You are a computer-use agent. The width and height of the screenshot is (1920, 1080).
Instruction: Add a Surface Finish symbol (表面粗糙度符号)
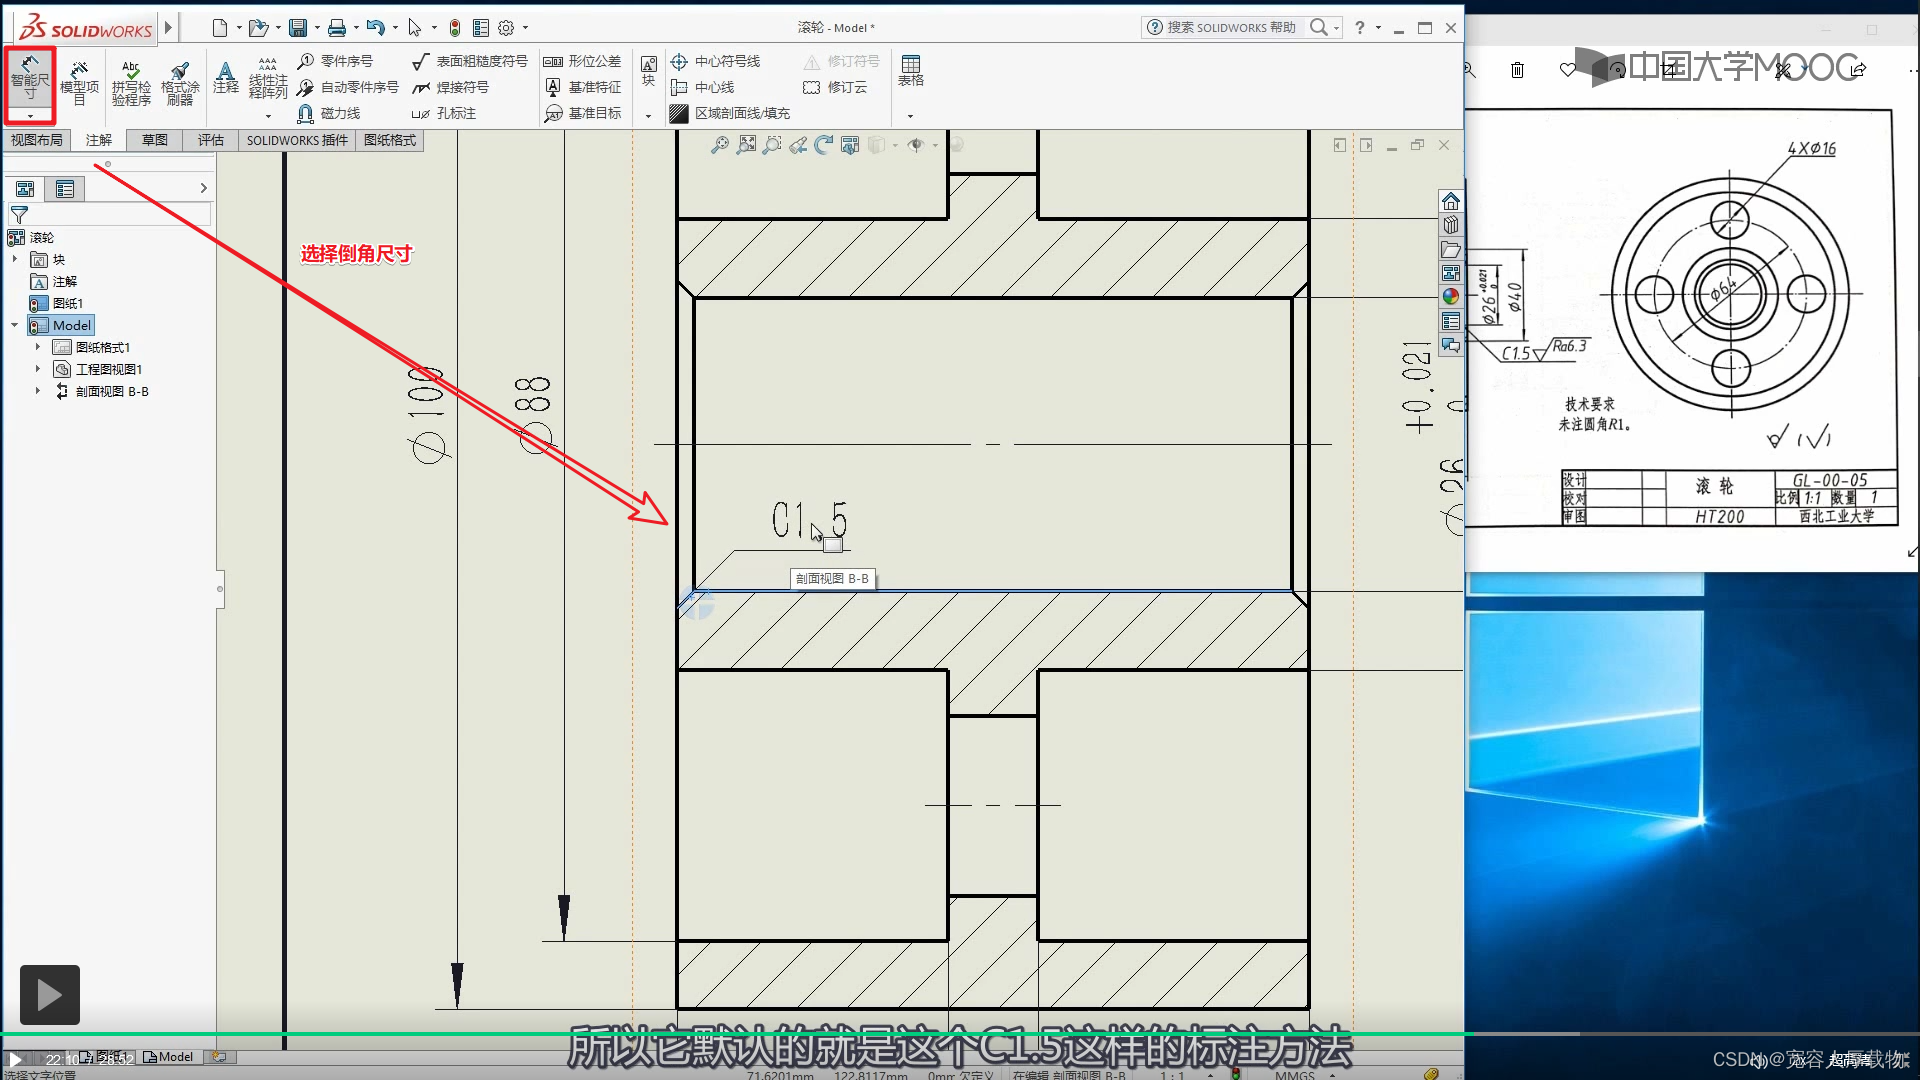click(470, 61)
